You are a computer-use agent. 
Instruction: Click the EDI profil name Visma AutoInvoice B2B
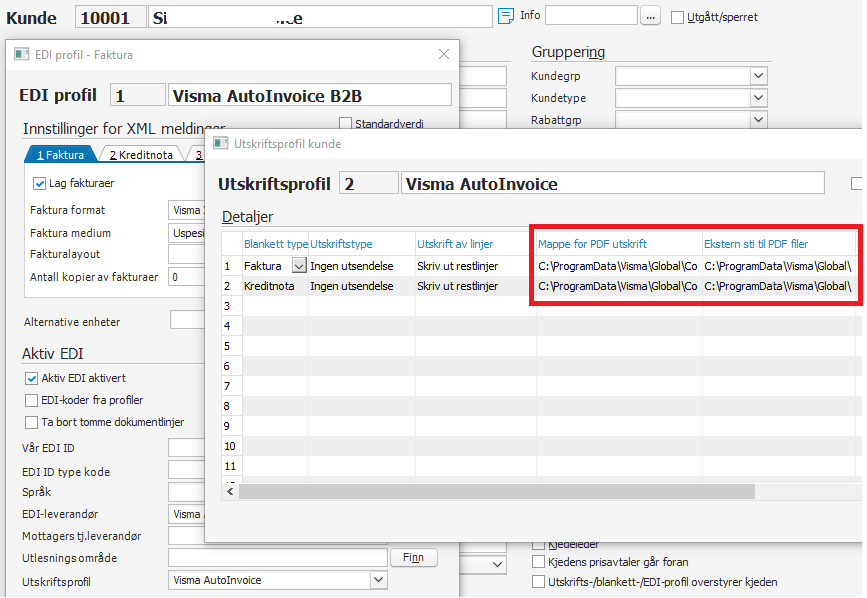[x=310, y=96]
